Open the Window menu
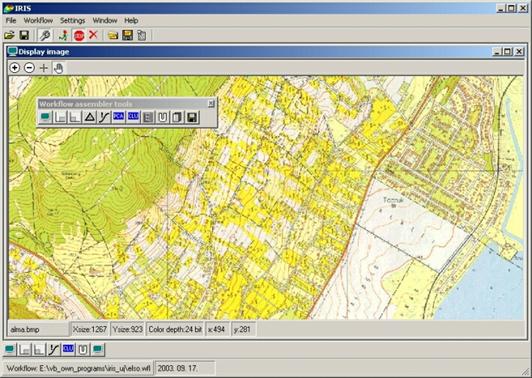532x378 pixels. click(x=105, y=21)
